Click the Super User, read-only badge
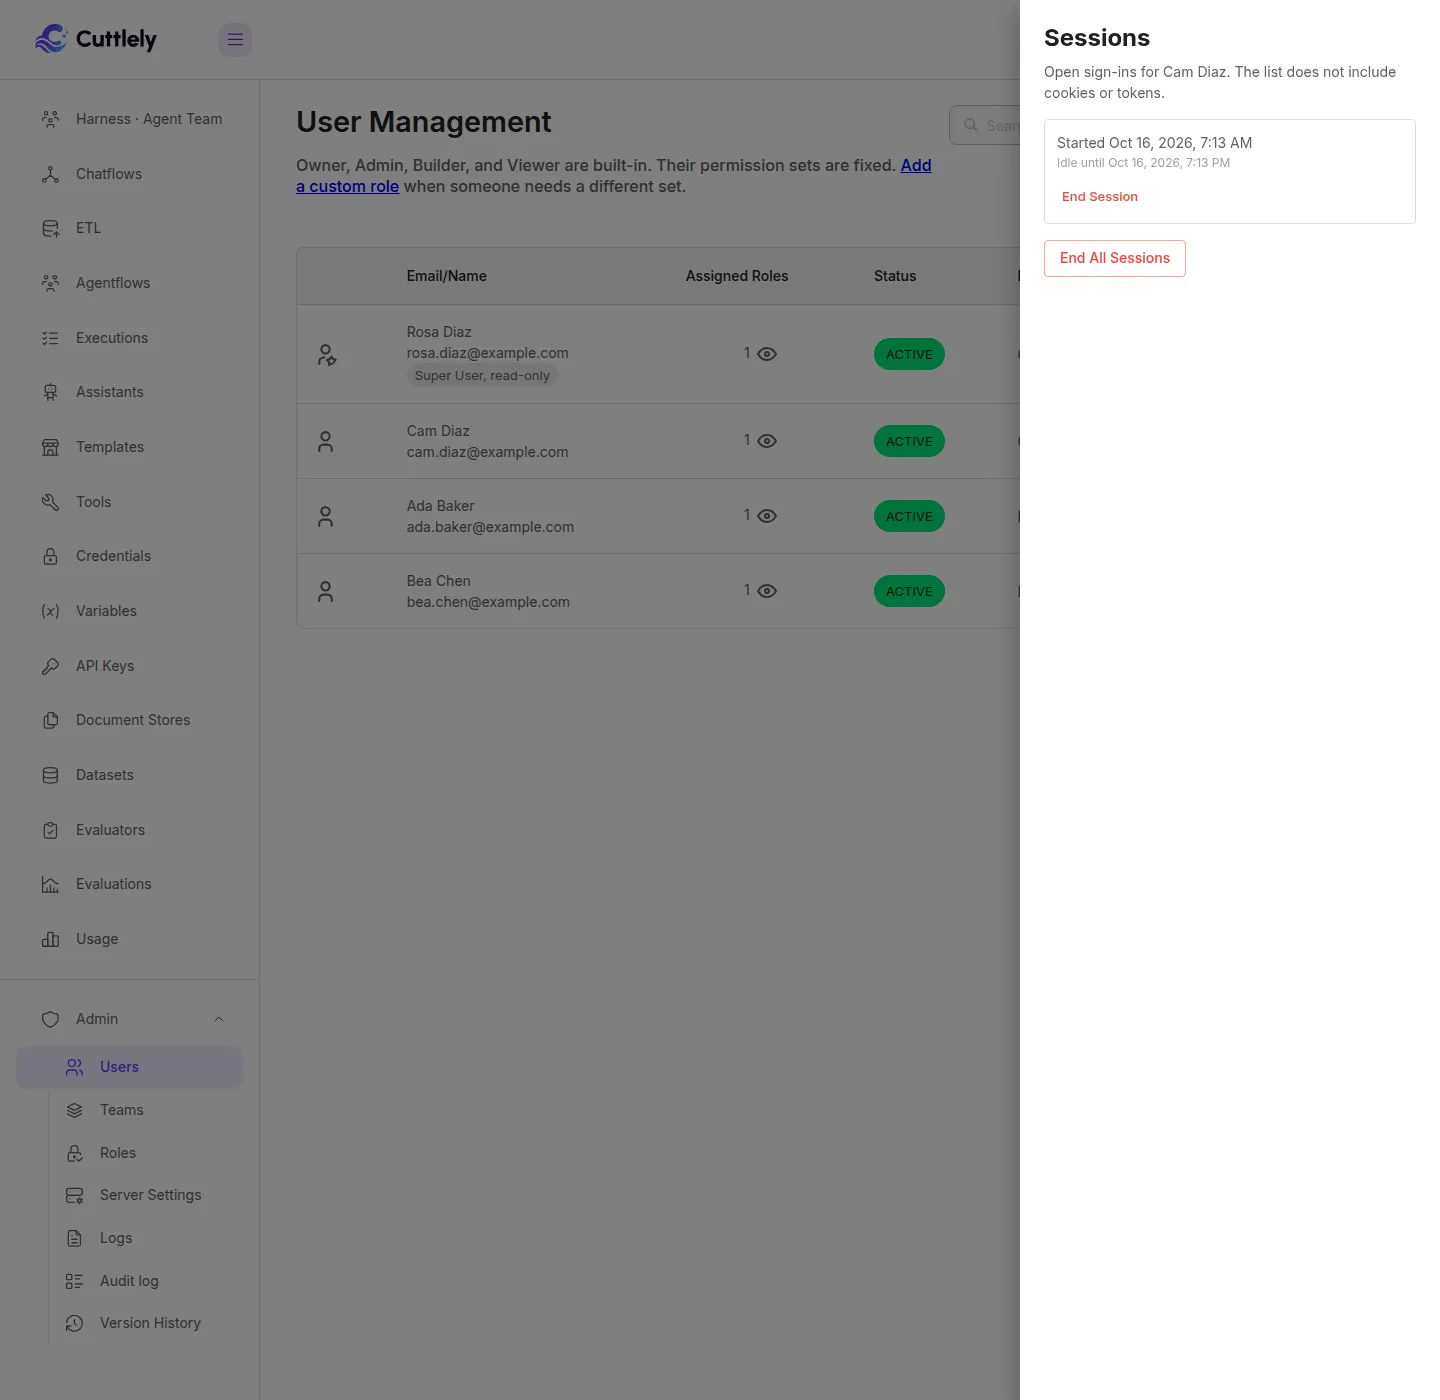1440x1400 pixels. tap(482, 376)
